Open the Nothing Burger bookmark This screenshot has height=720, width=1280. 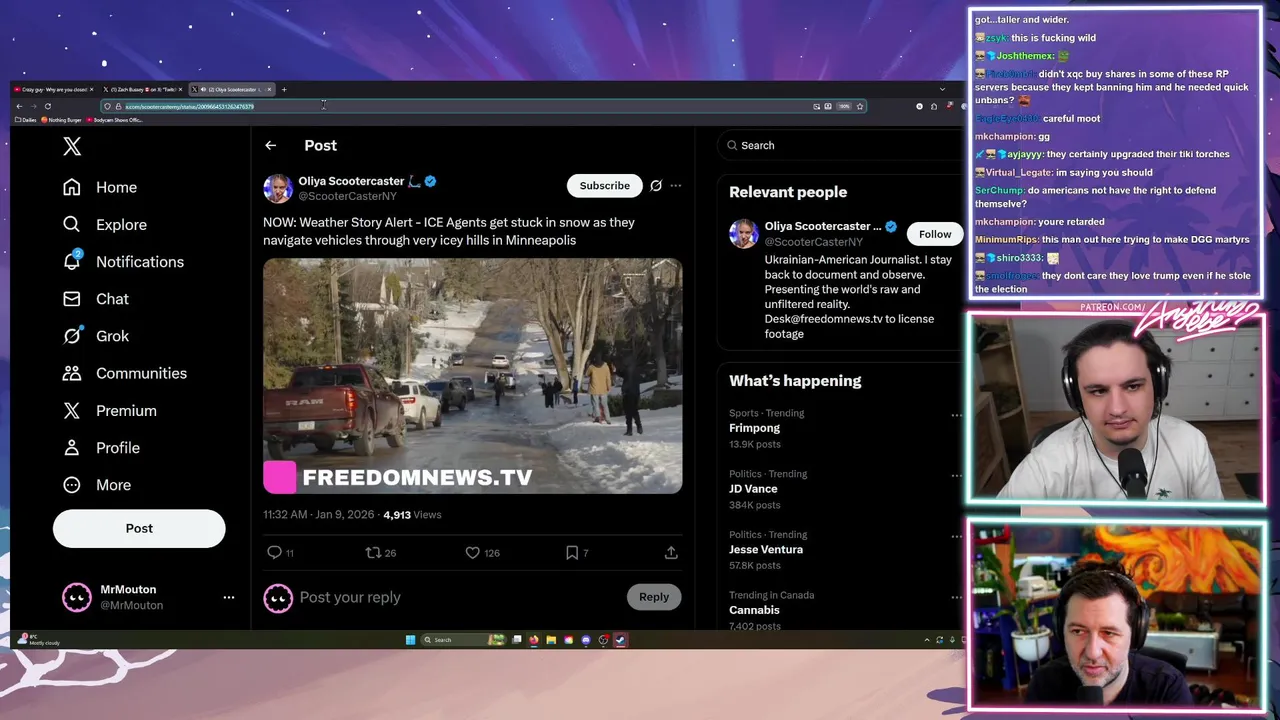click(61, 120)
